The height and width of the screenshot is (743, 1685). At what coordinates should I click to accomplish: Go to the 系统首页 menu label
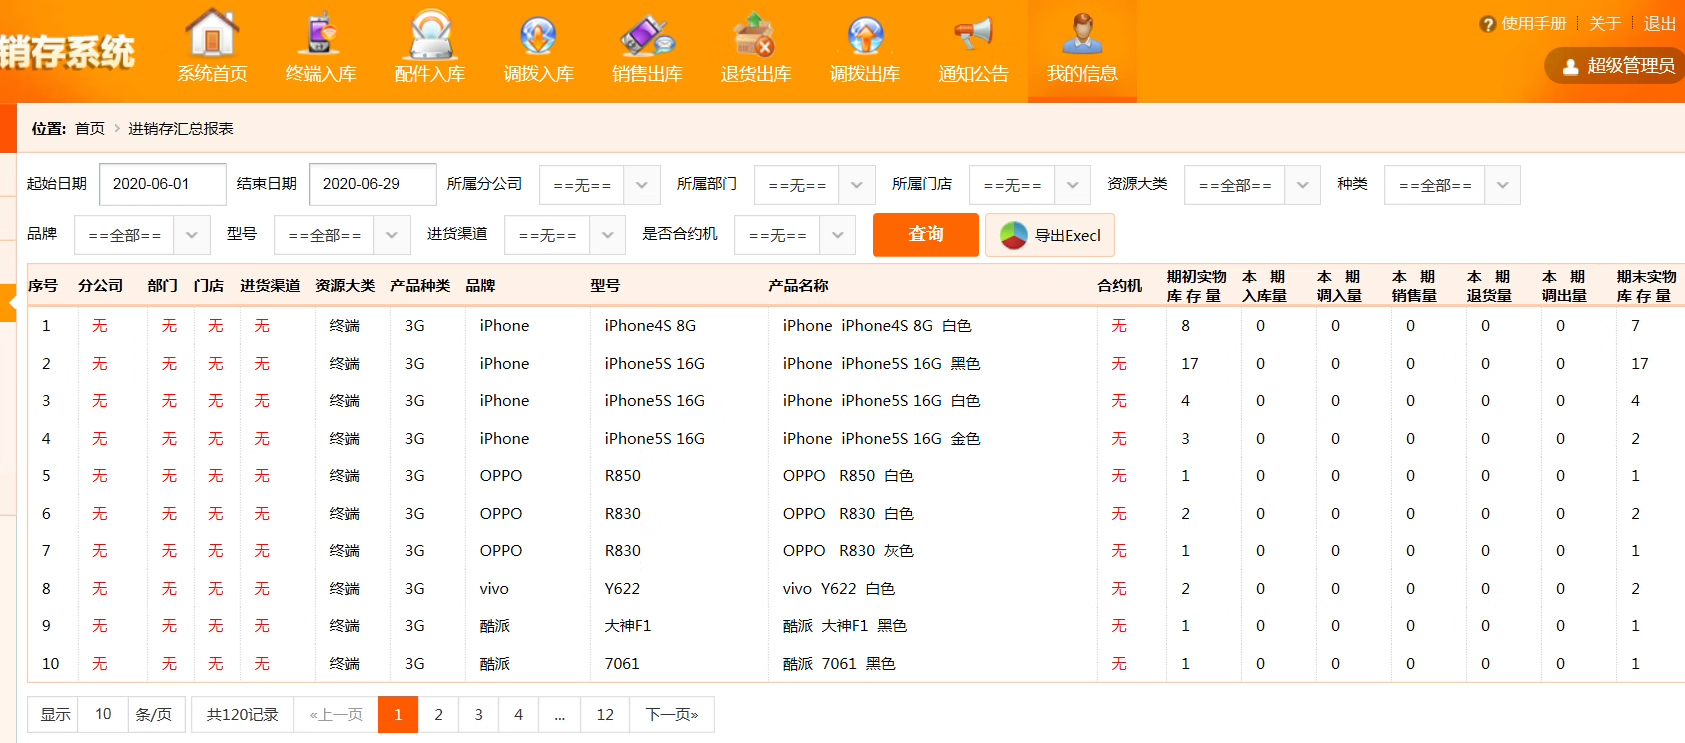click(212, 74)
